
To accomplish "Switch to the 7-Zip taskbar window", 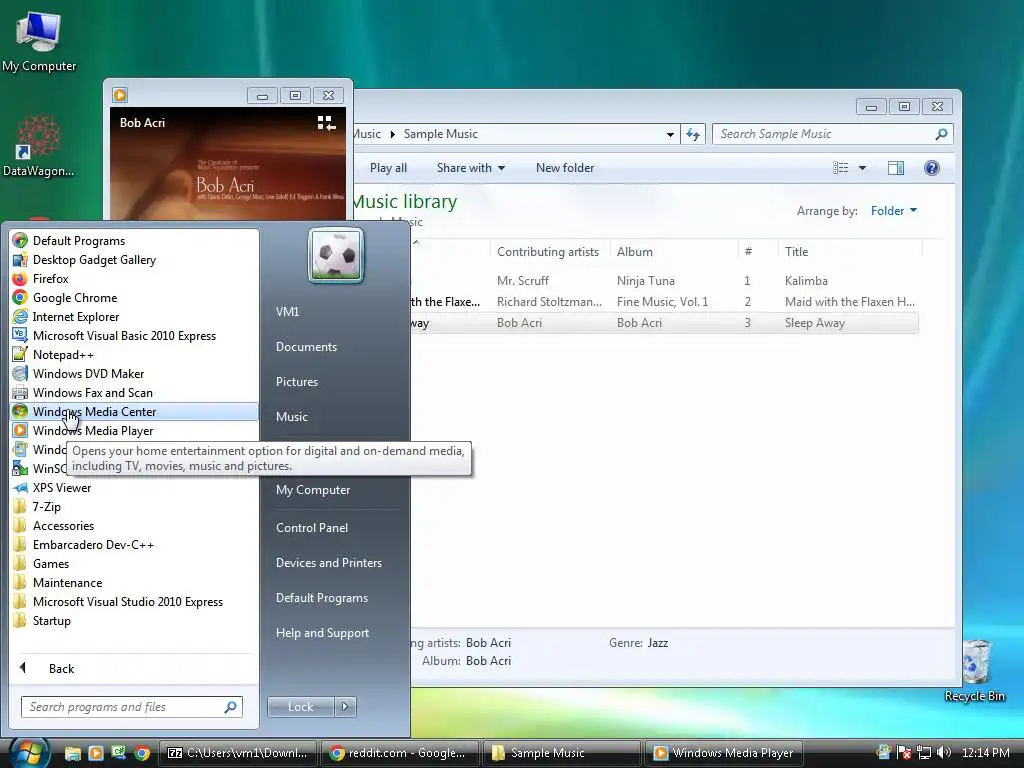I will [x=238, y=753].
